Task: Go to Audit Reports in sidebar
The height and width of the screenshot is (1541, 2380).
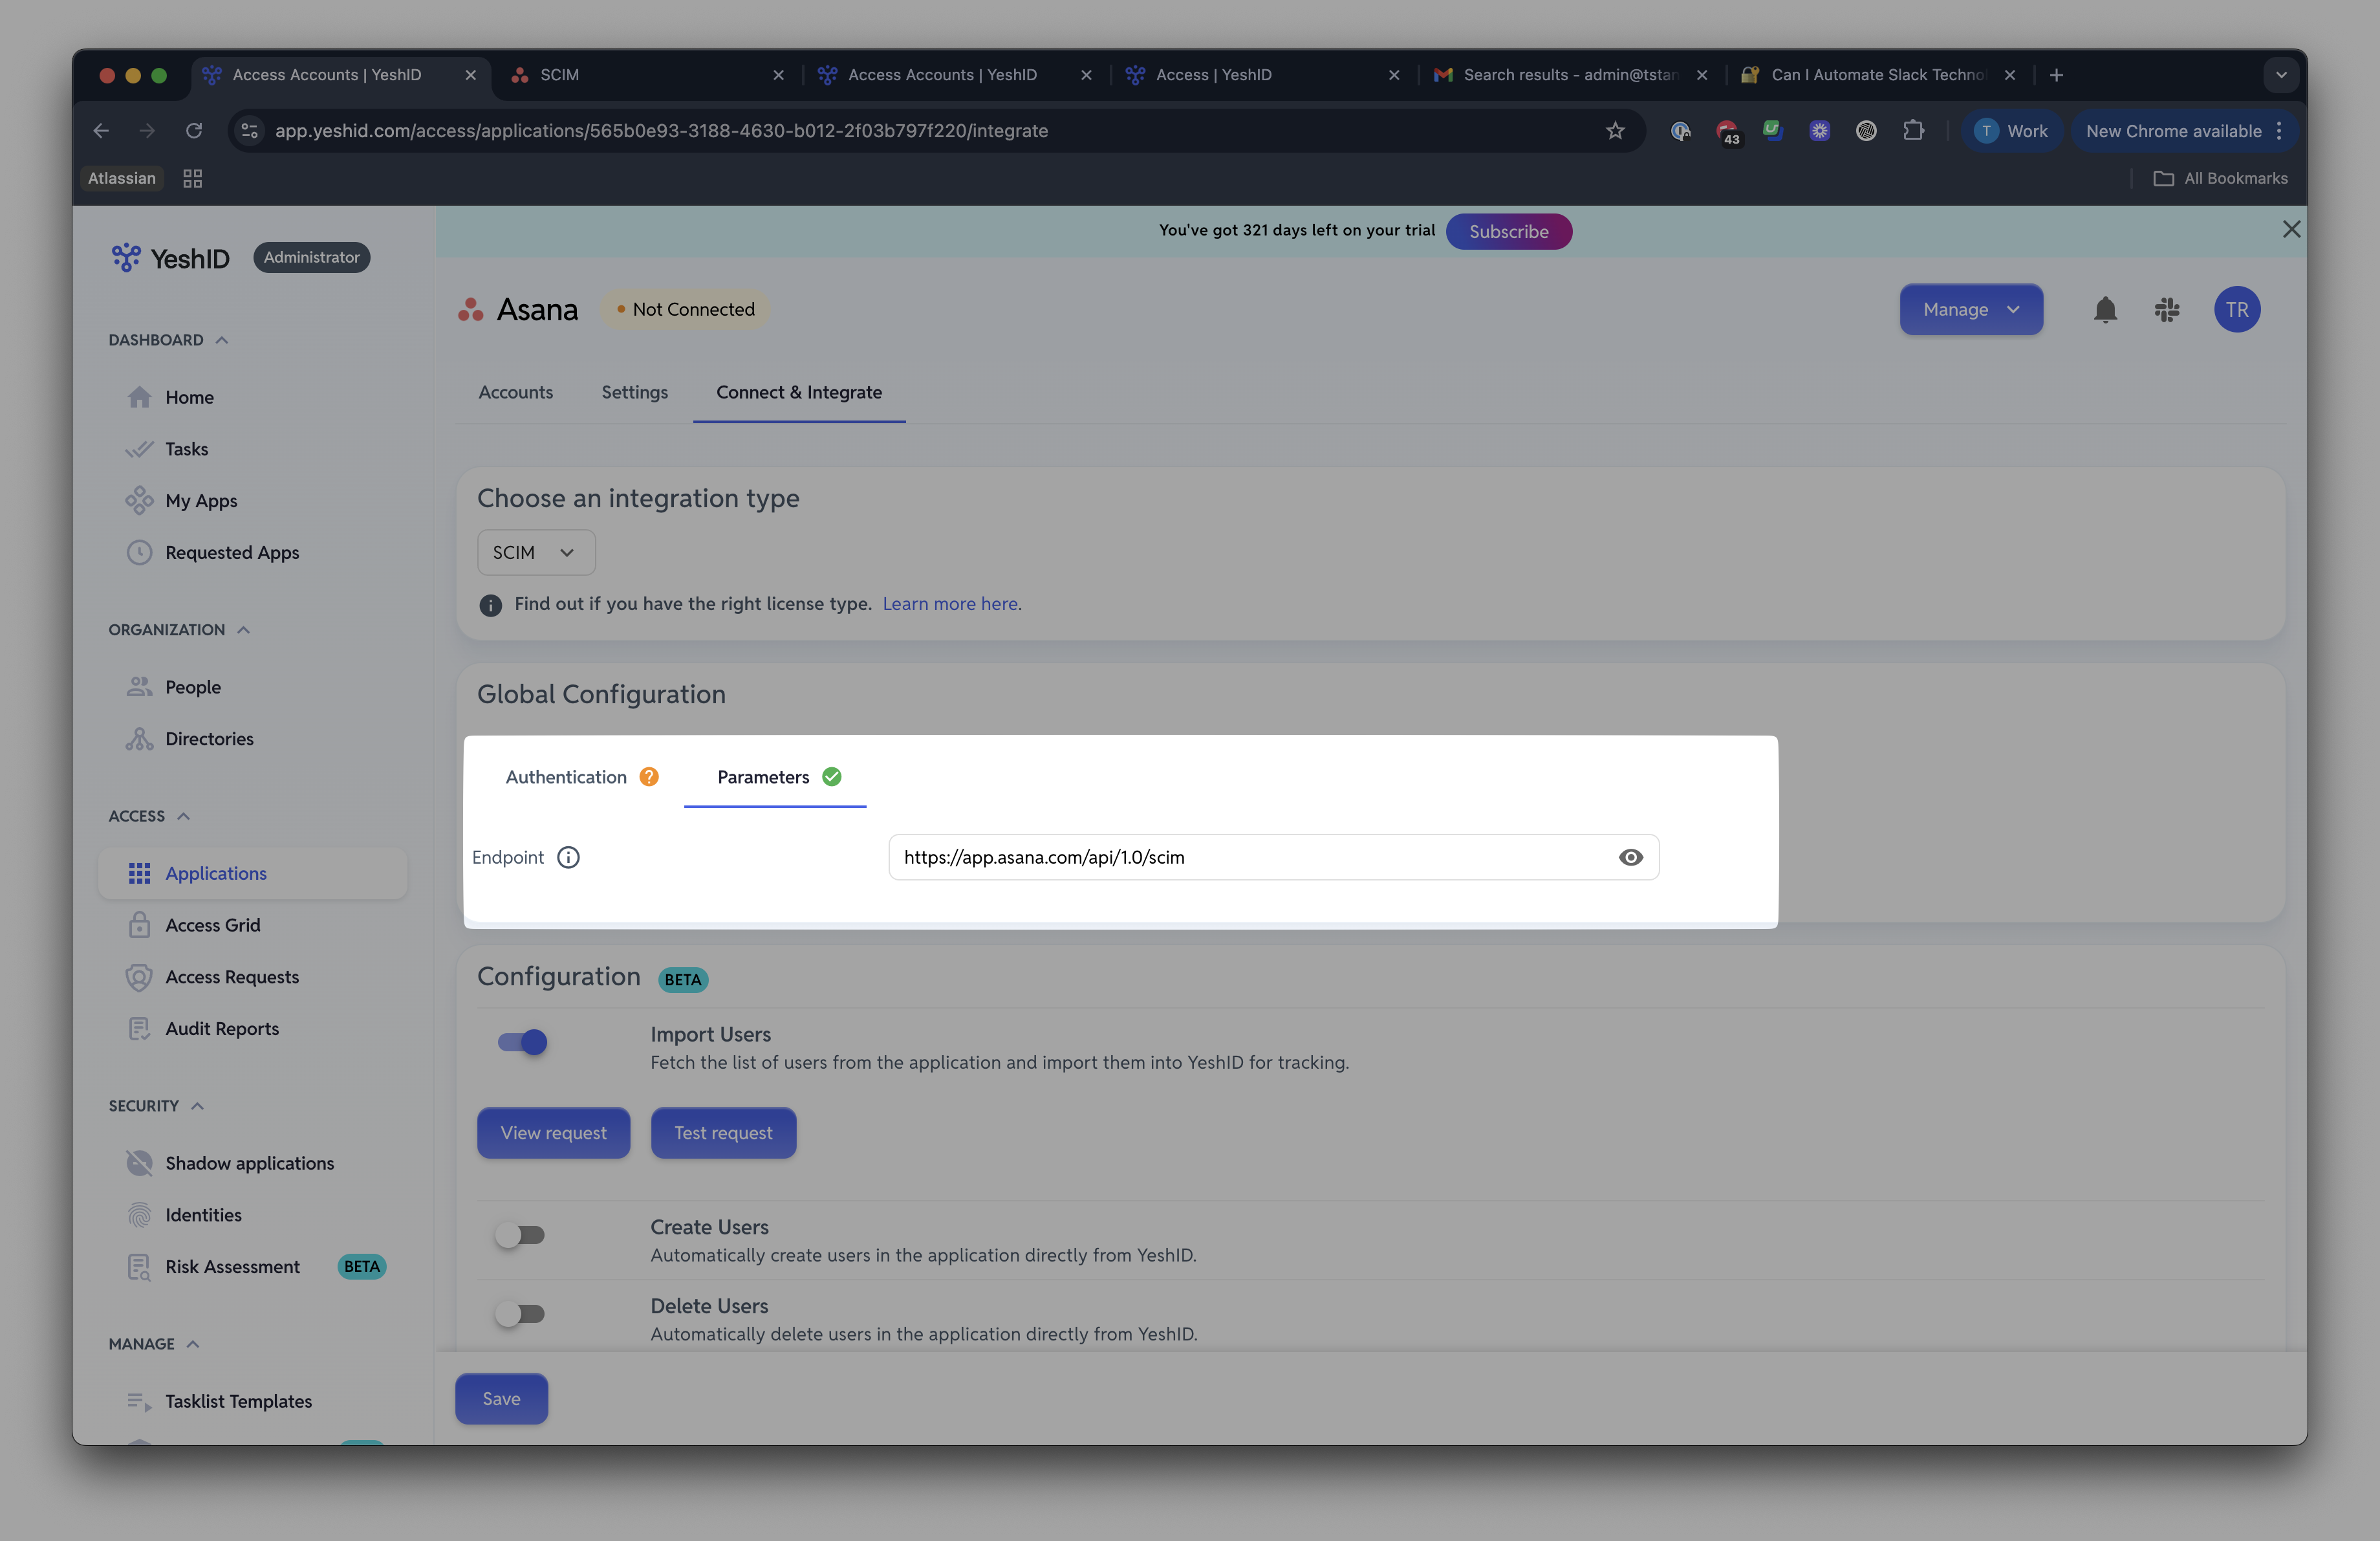Action: click(x=222, y=1028)
